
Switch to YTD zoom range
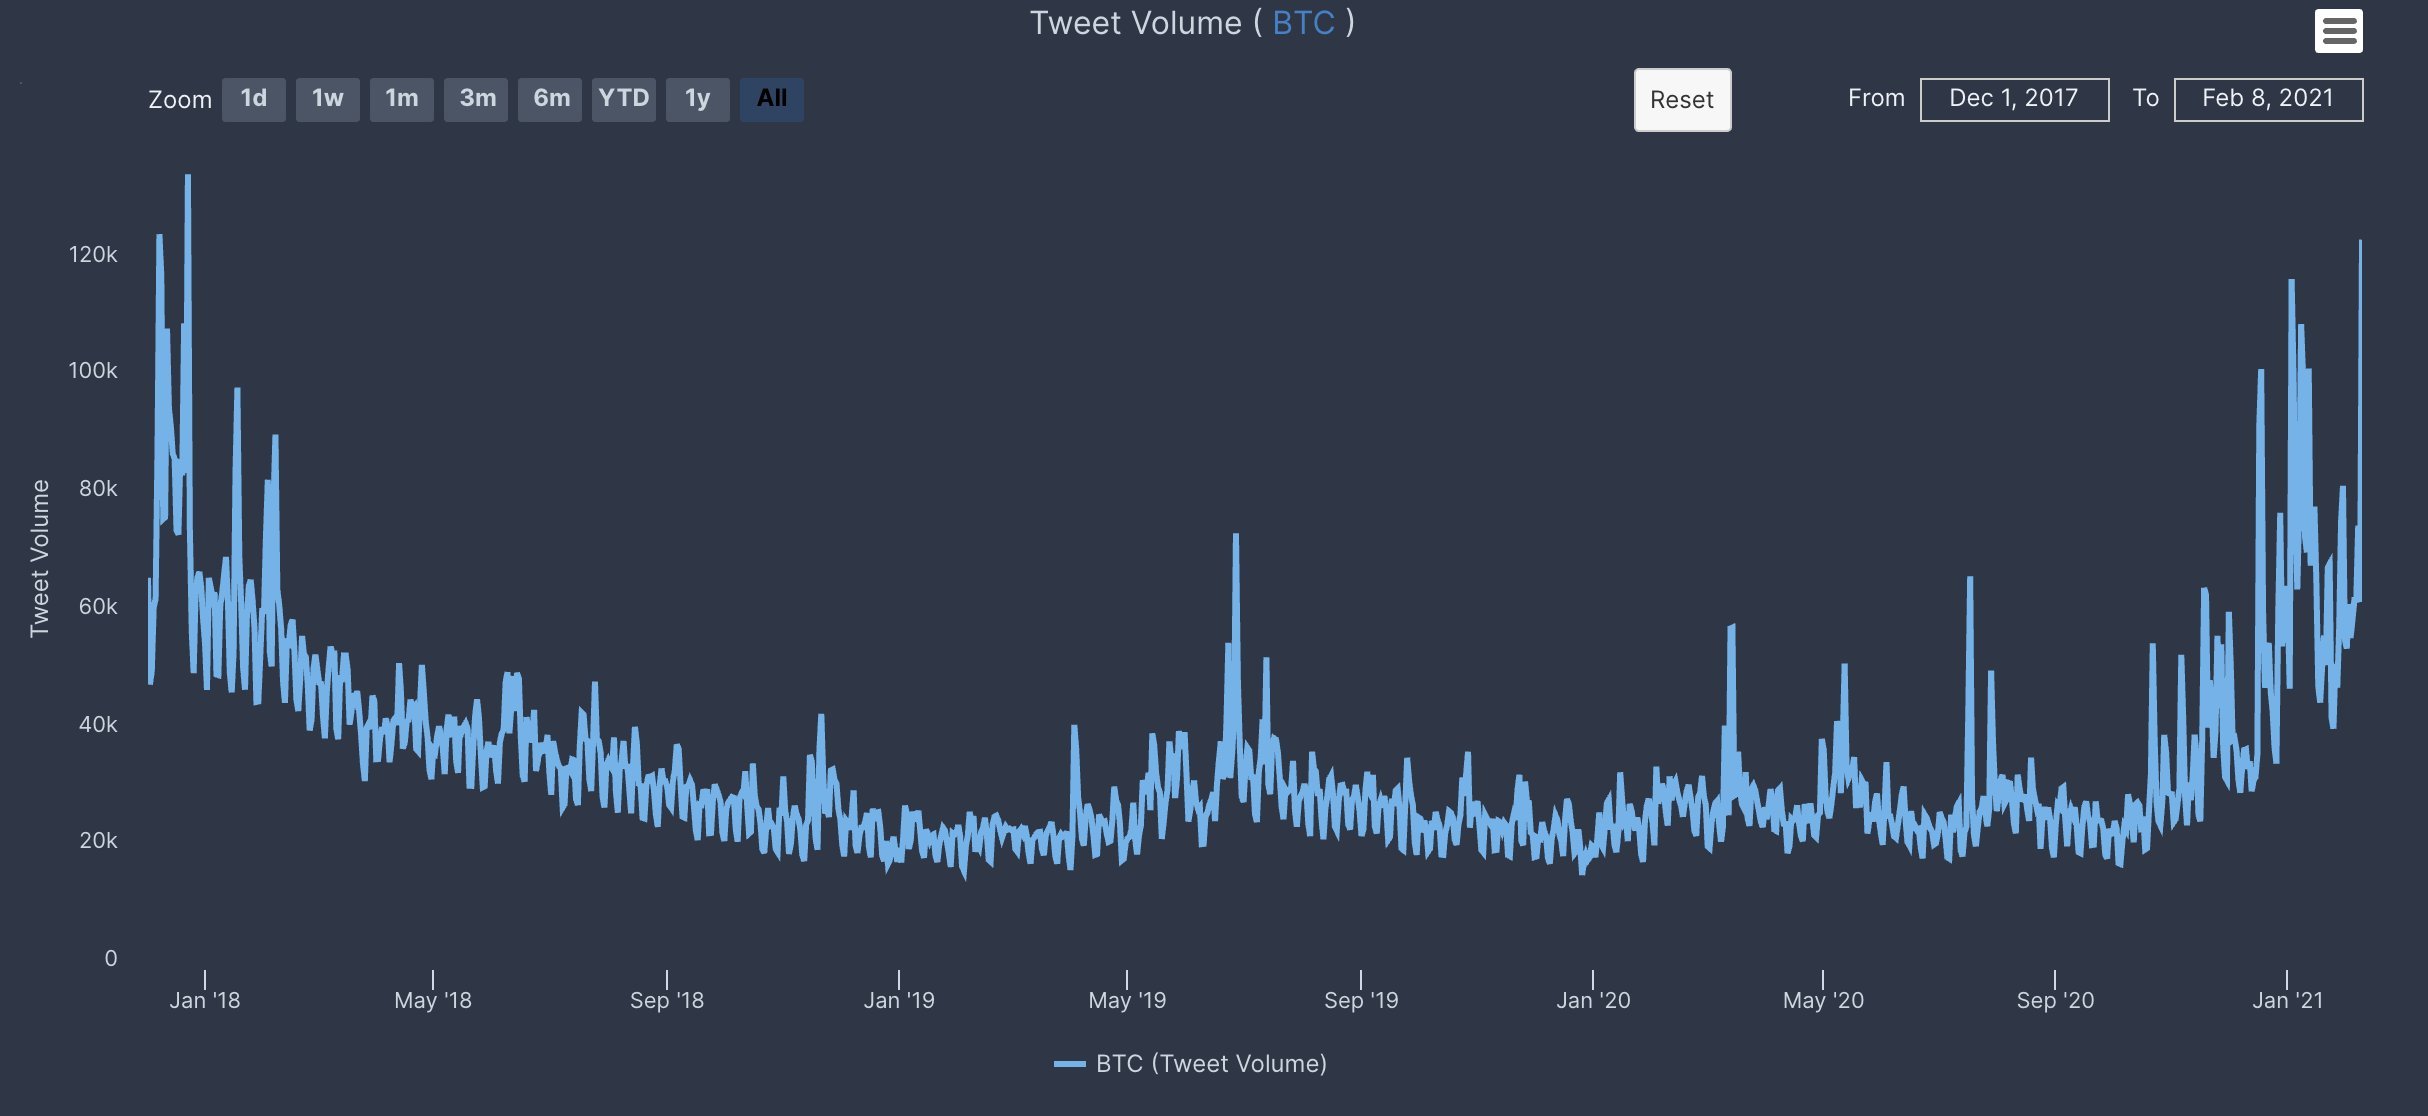pyautogui.click(x=624, y=99)
